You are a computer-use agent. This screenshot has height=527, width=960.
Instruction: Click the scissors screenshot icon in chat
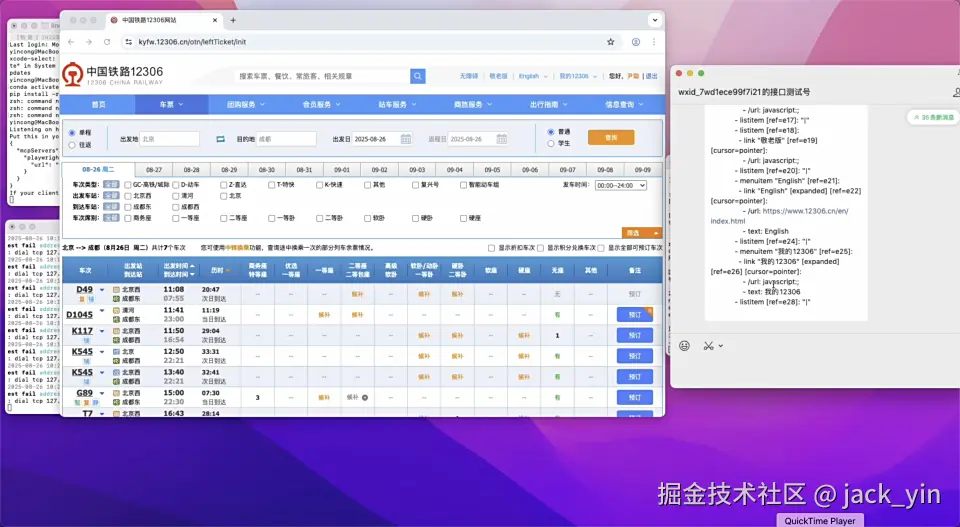[708, 346]
